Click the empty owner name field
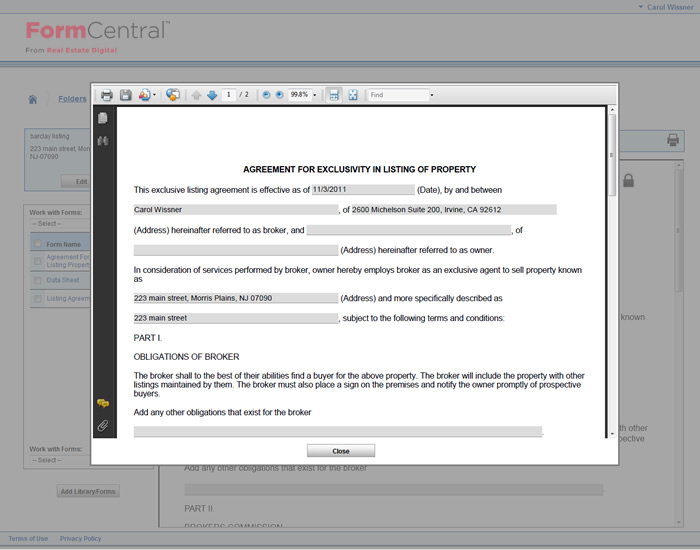The width and height of the screenshot is (700, 550). pyautogui.click(x=409, y=230)
